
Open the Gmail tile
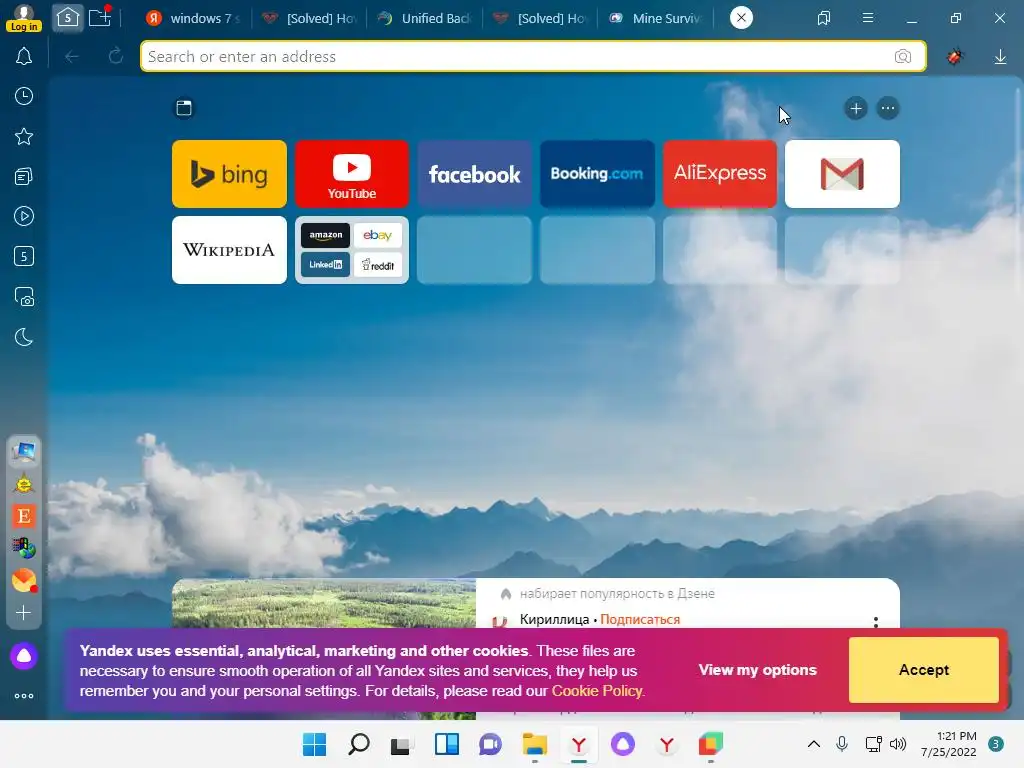tap(842, 174)
